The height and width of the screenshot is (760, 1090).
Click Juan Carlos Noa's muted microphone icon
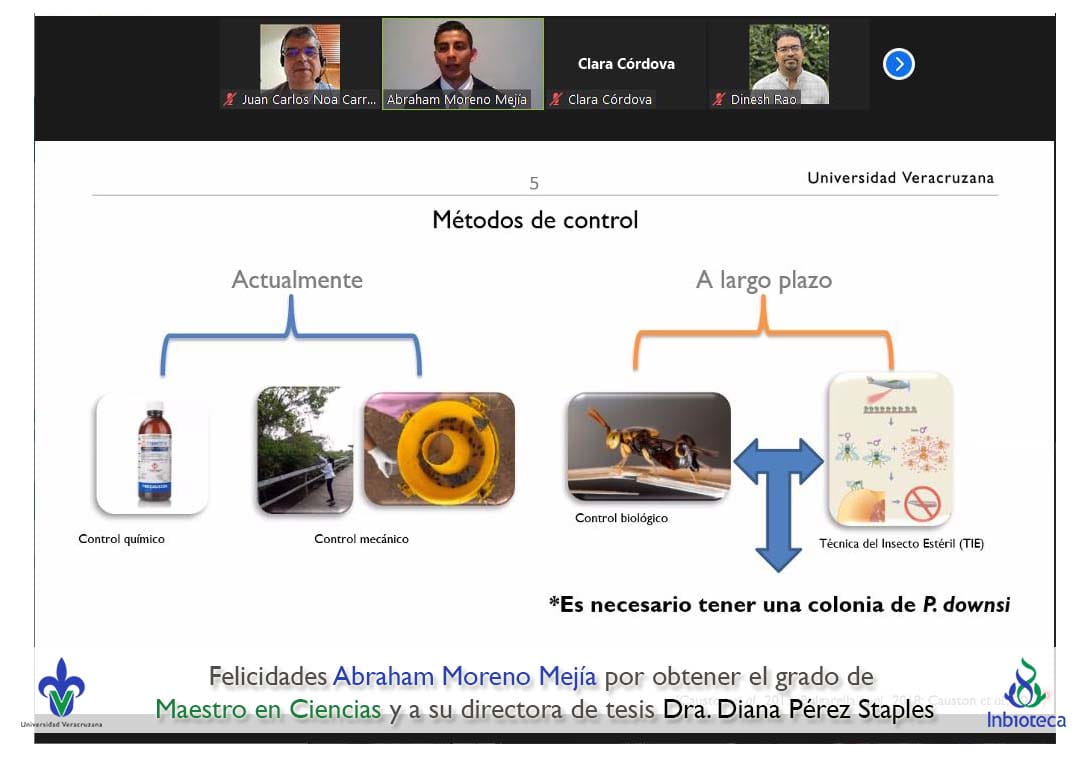[230, 99]
